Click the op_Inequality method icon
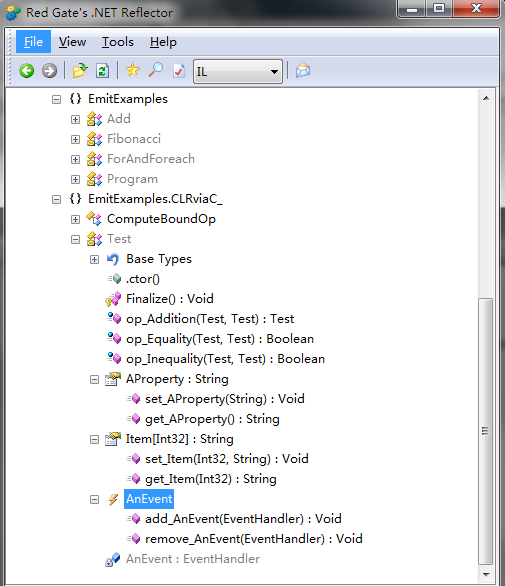The height and width of the screenshot is (586, 505). (114, 358)
